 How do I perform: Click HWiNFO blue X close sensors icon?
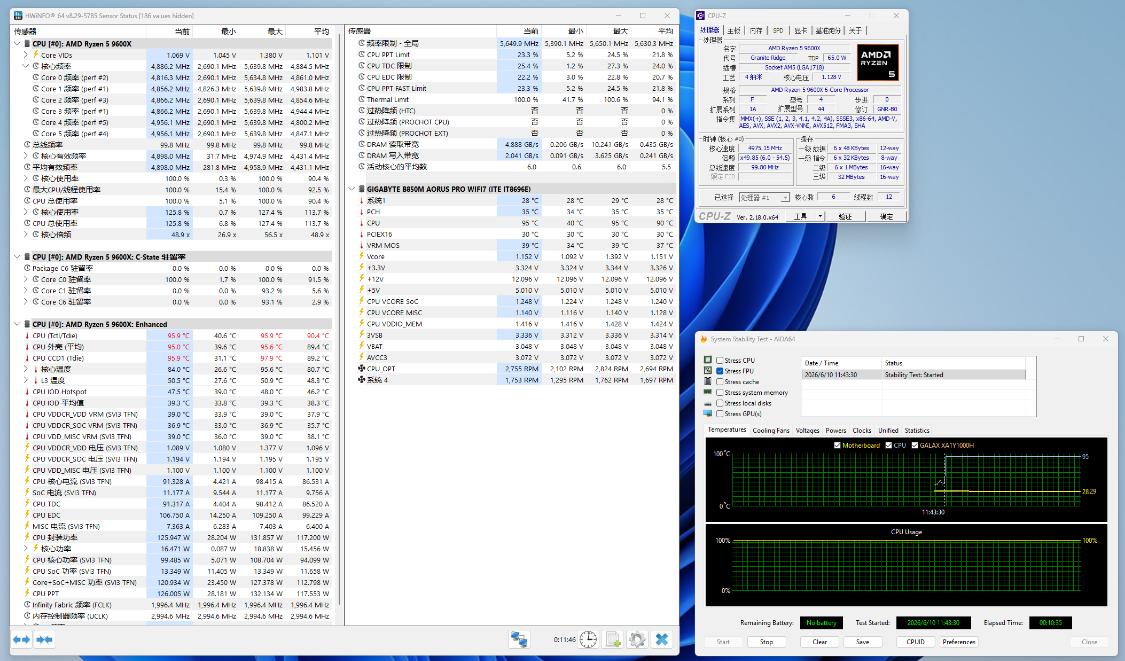(662, 639)
